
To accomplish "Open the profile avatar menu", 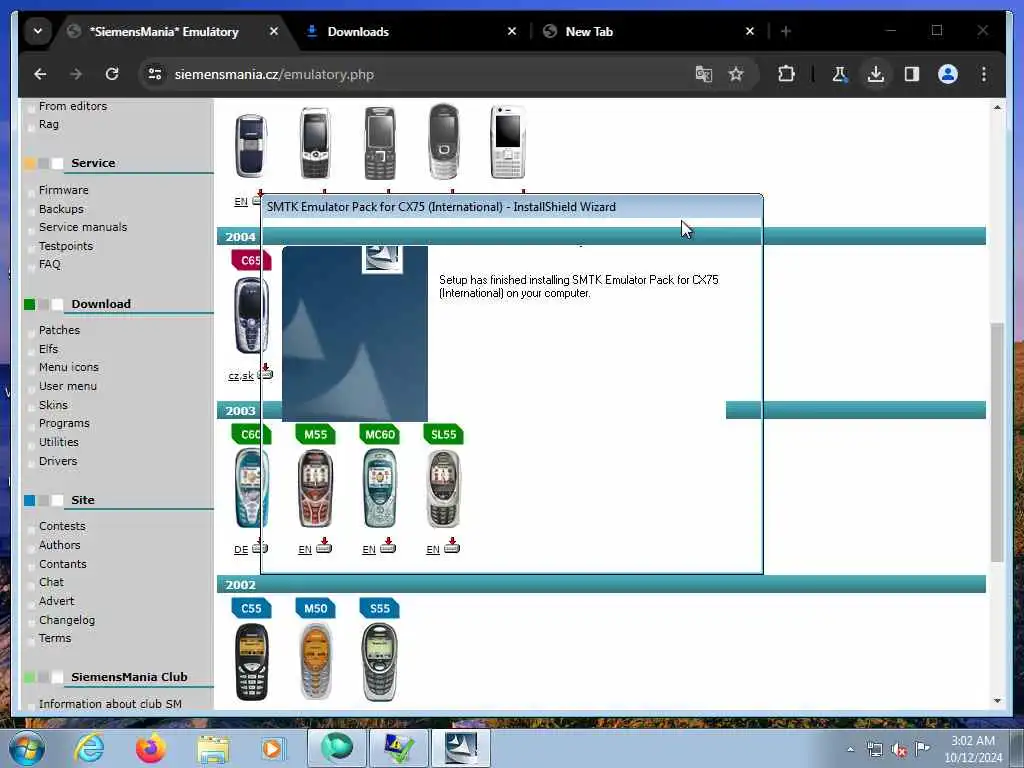I will pyautogui.click(x=948, y=74).
